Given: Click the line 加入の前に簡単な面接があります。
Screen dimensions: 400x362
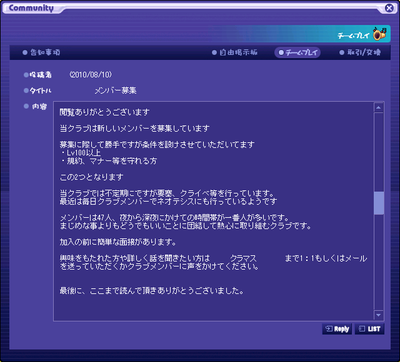Looking at the screenshot, I should [118, 242].
